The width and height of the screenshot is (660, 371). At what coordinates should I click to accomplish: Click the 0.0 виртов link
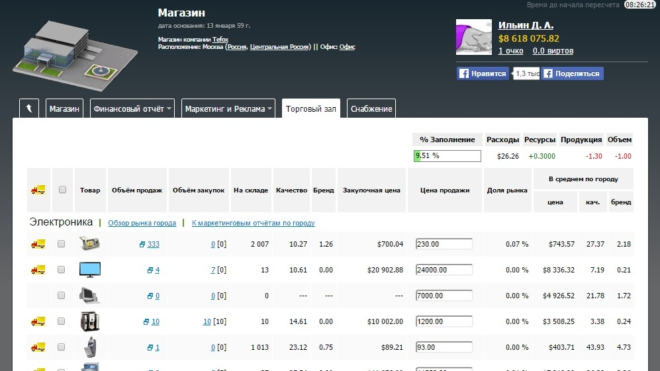[553, 51]
